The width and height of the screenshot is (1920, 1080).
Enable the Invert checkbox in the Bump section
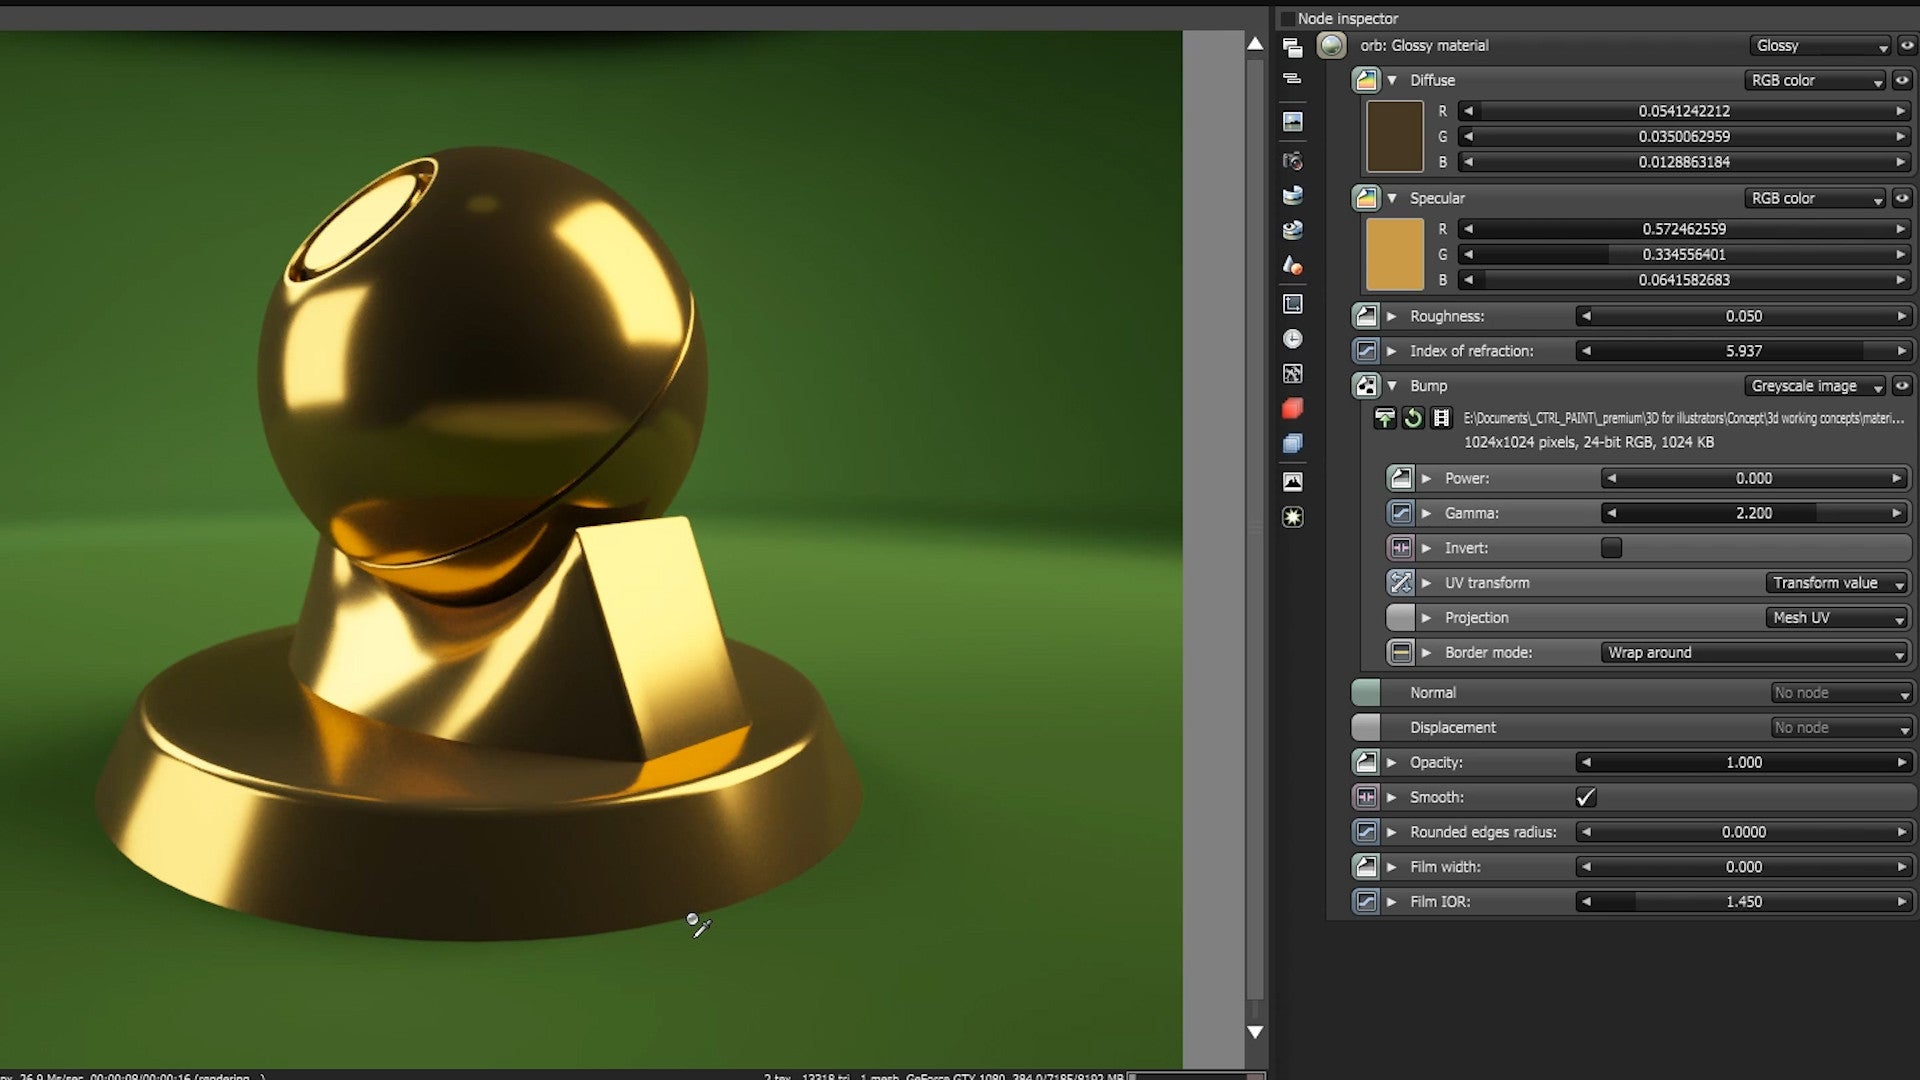pyautogui.click(x=1612, y=547)
